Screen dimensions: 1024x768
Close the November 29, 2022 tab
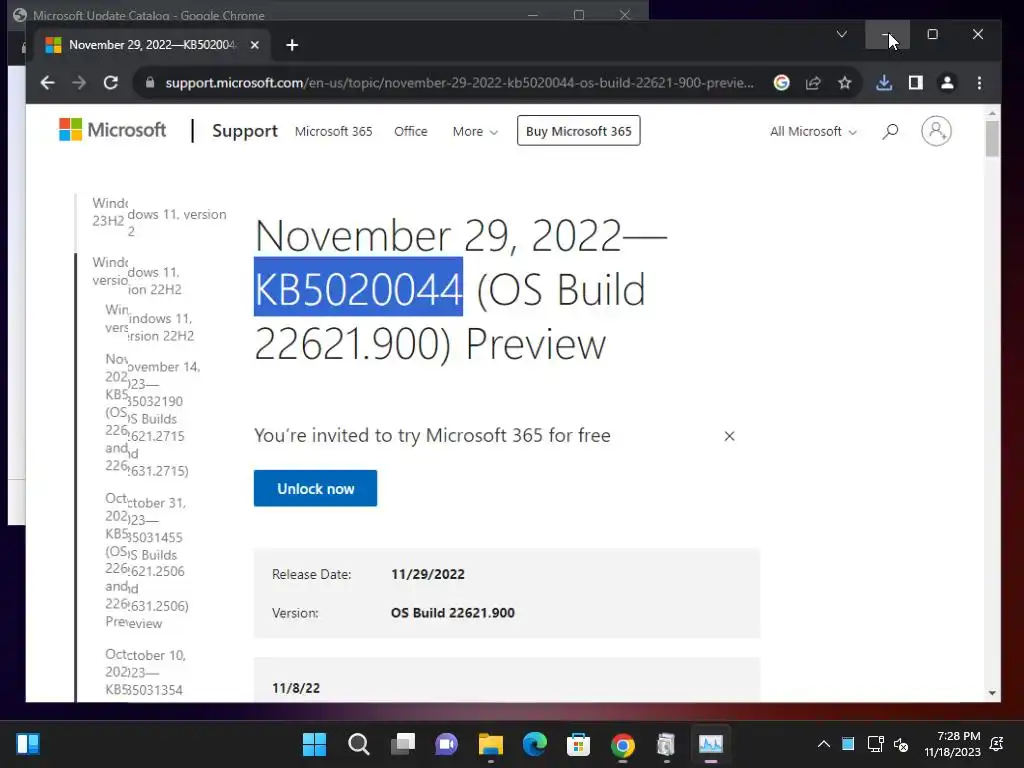(255, 45)
